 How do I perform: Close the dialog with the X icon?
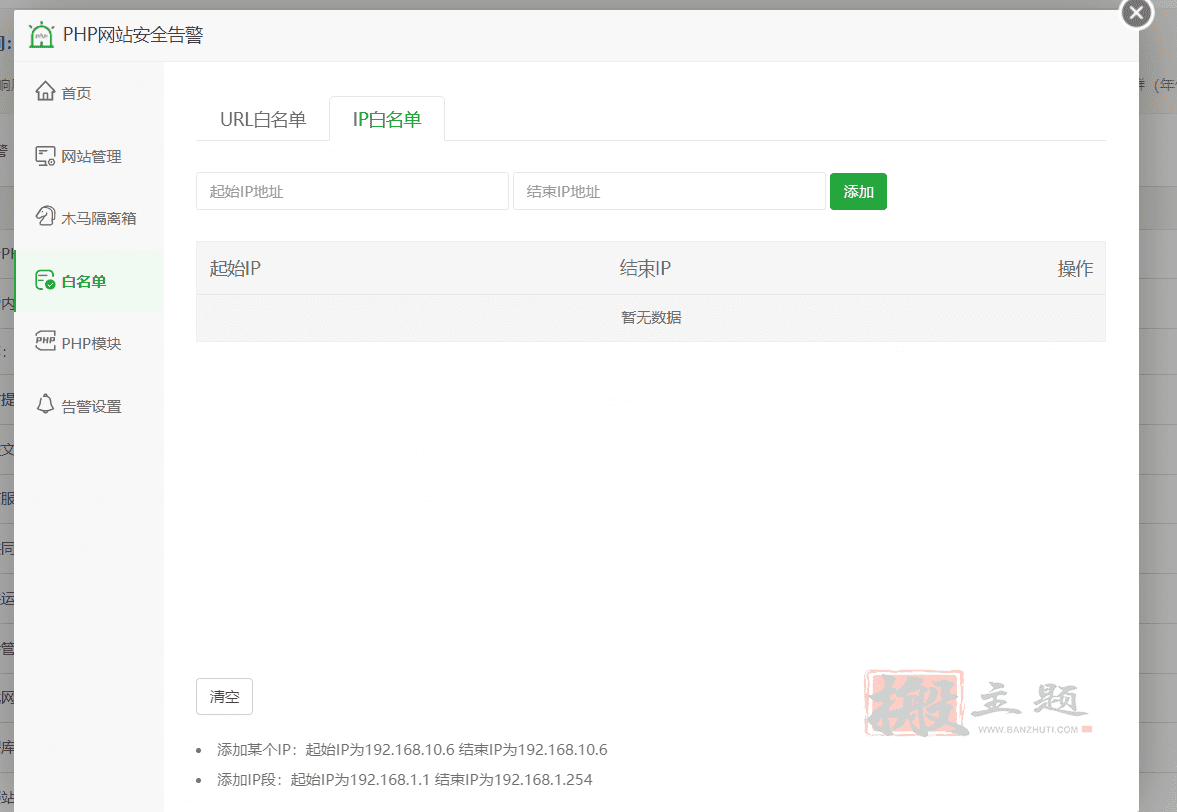coord(1136,13)
